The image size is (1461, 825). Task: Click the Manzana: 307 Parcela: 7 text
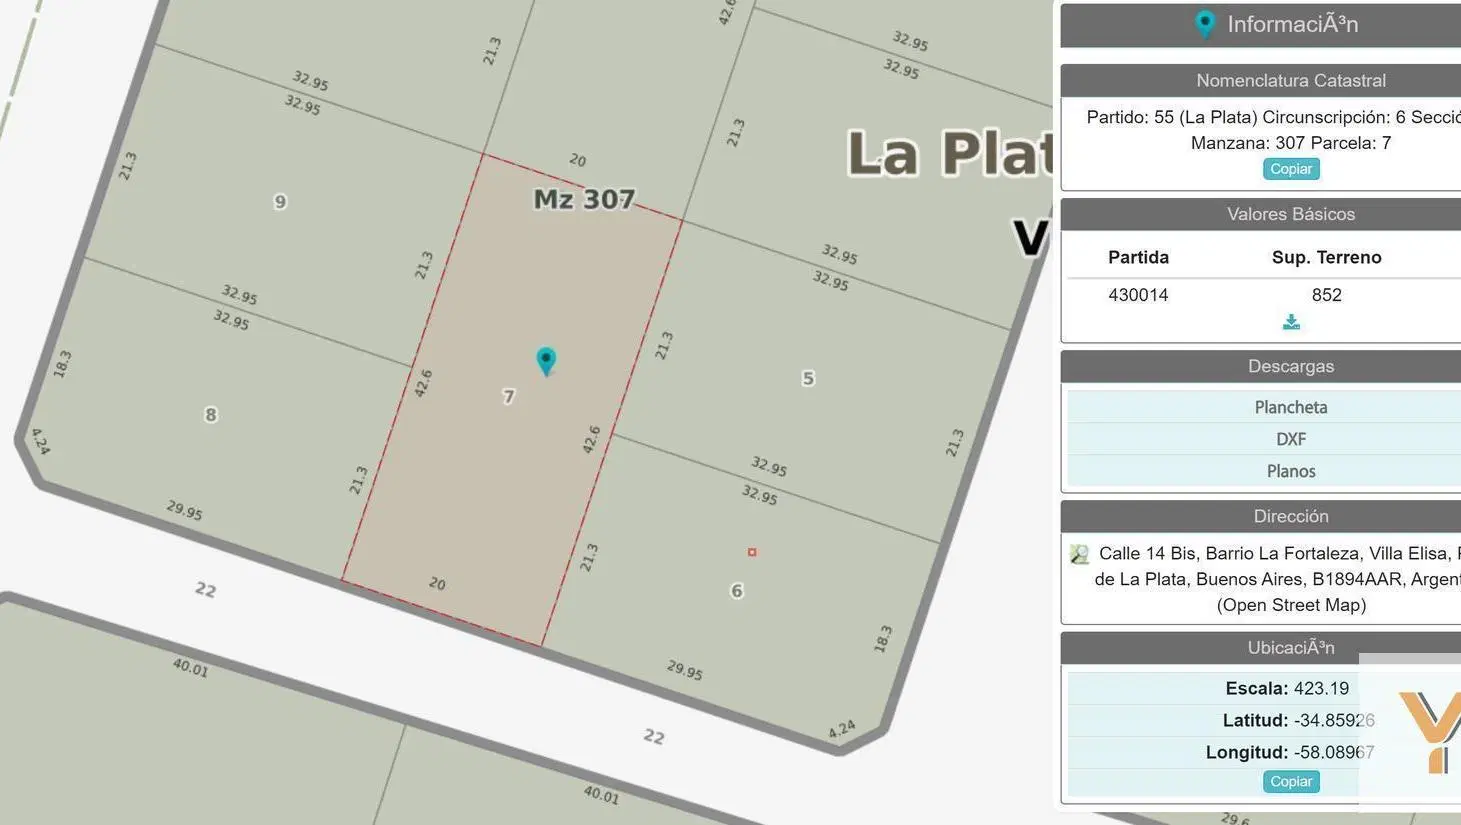tap(1291, 143)
